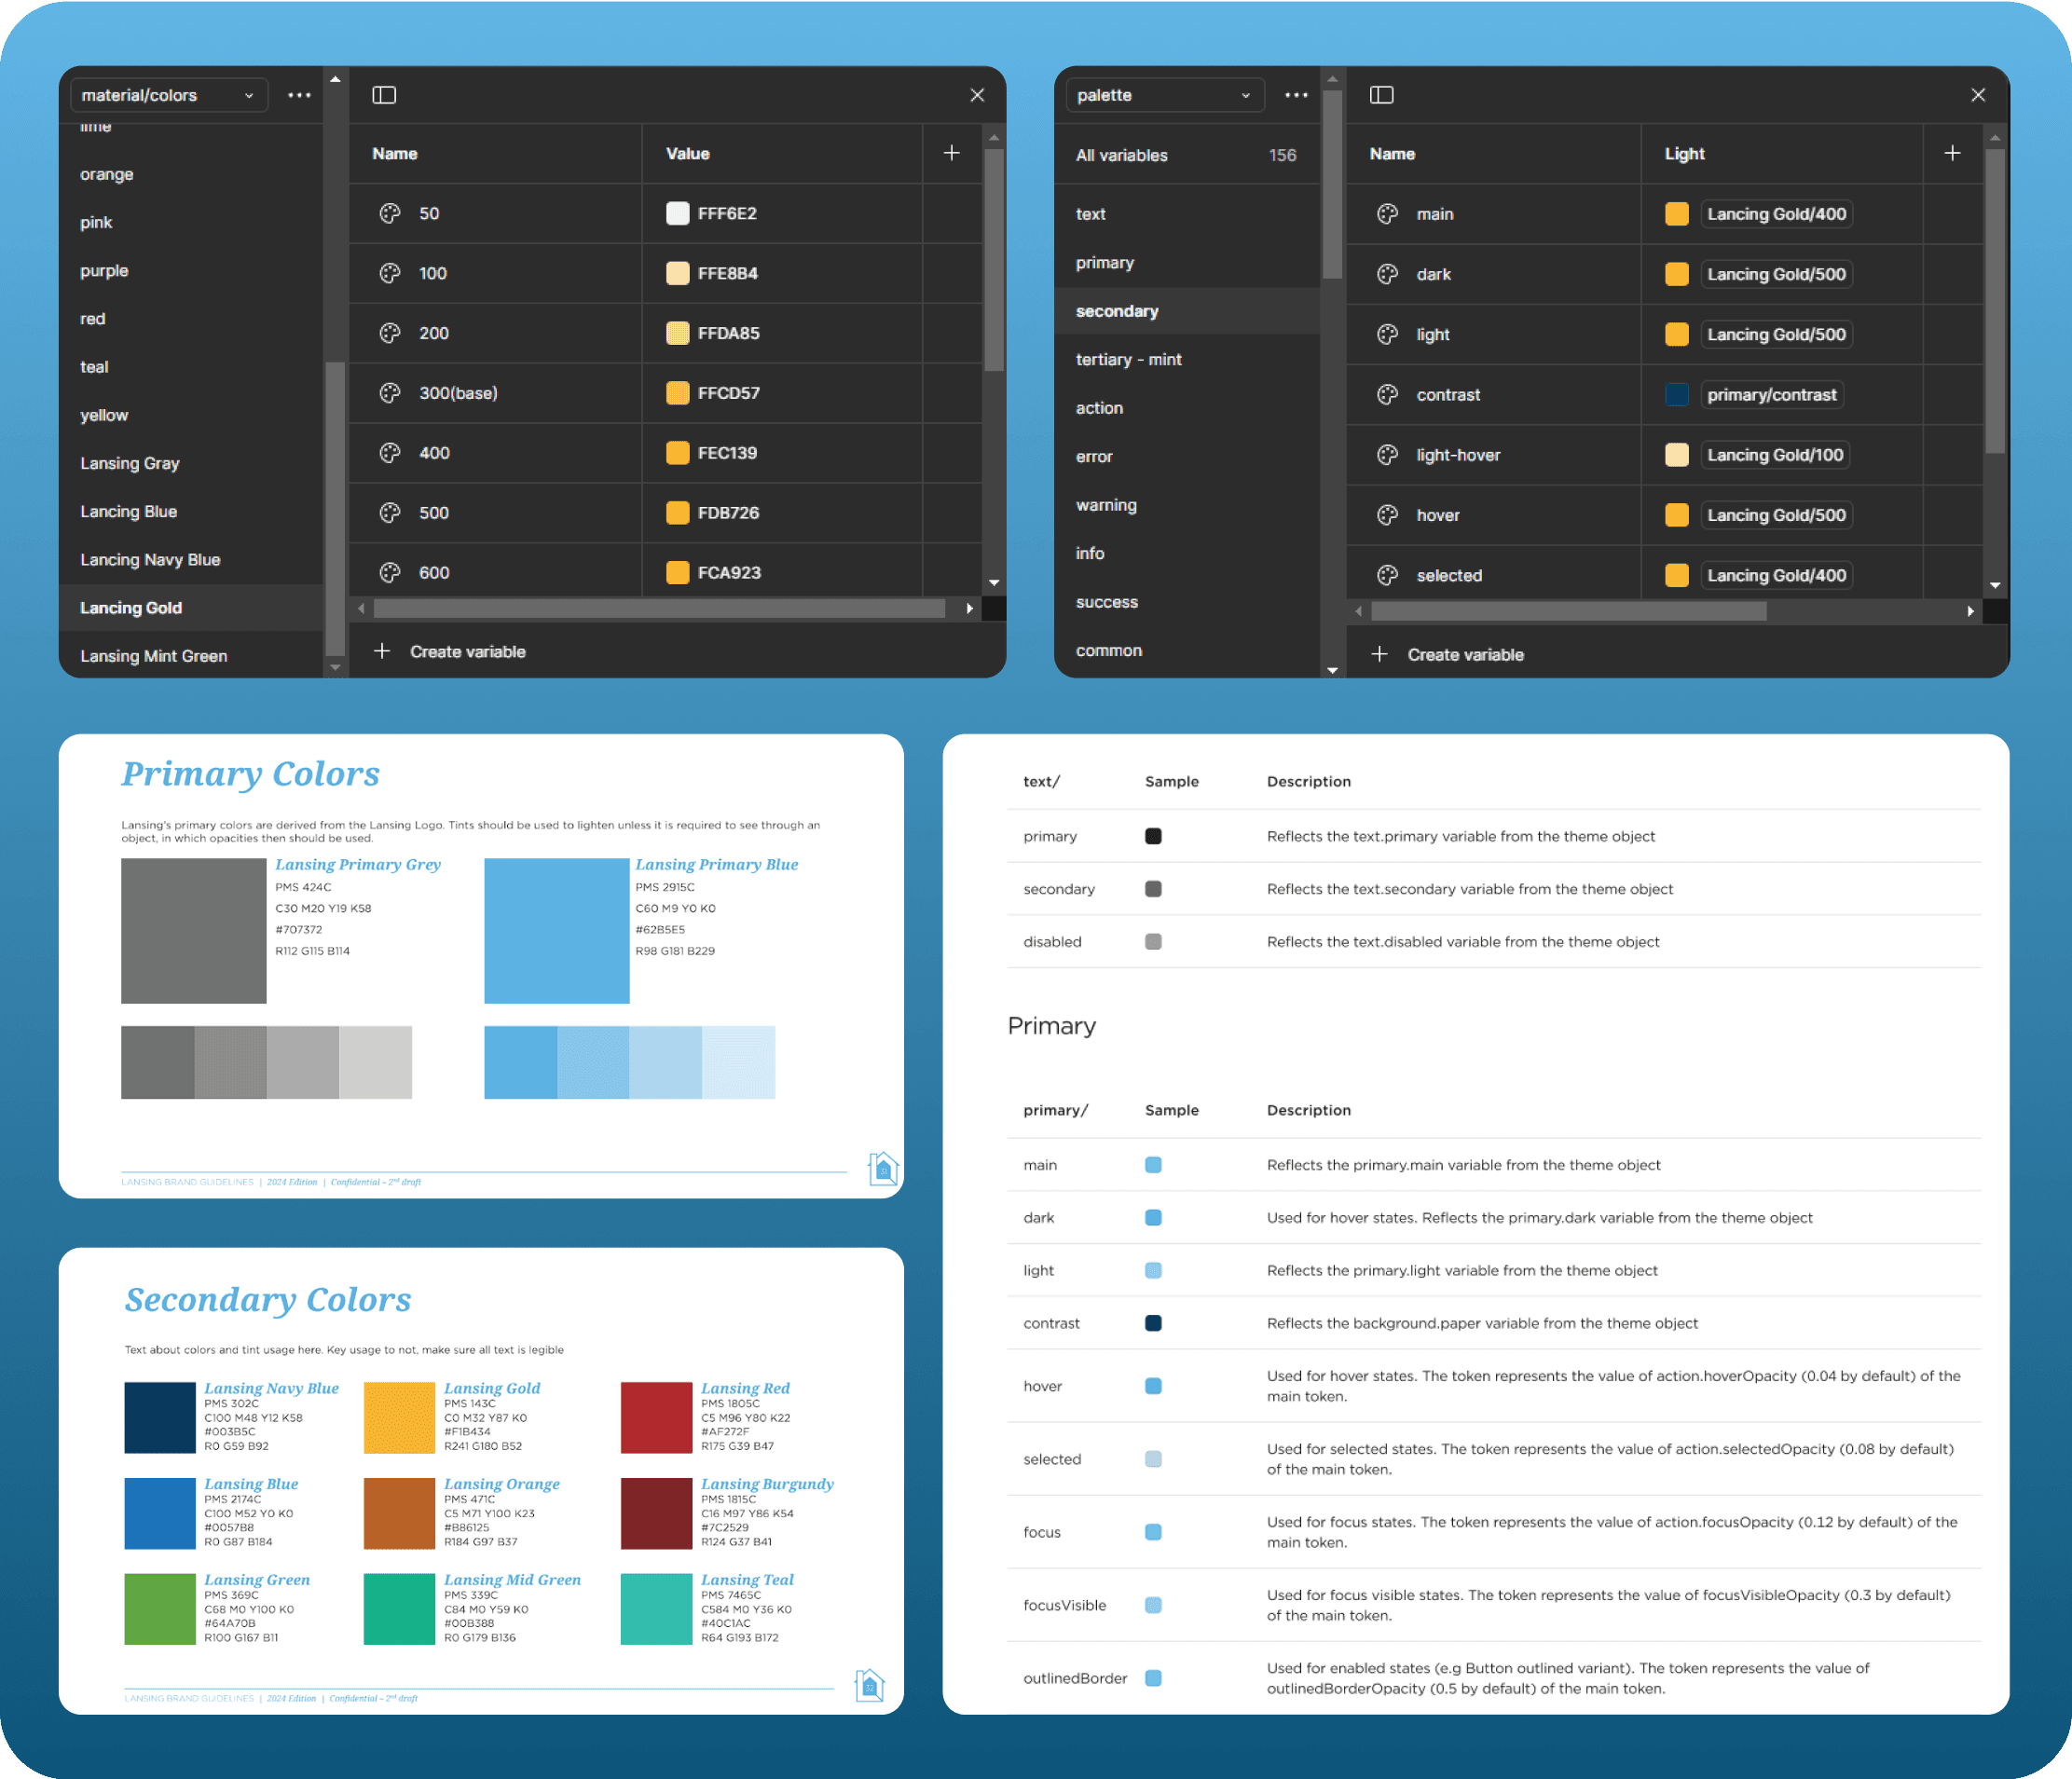Click scroll-down arrow of palette sidebar
This screenshot has height=1779, width=2072.
(x=1332, y=670)
